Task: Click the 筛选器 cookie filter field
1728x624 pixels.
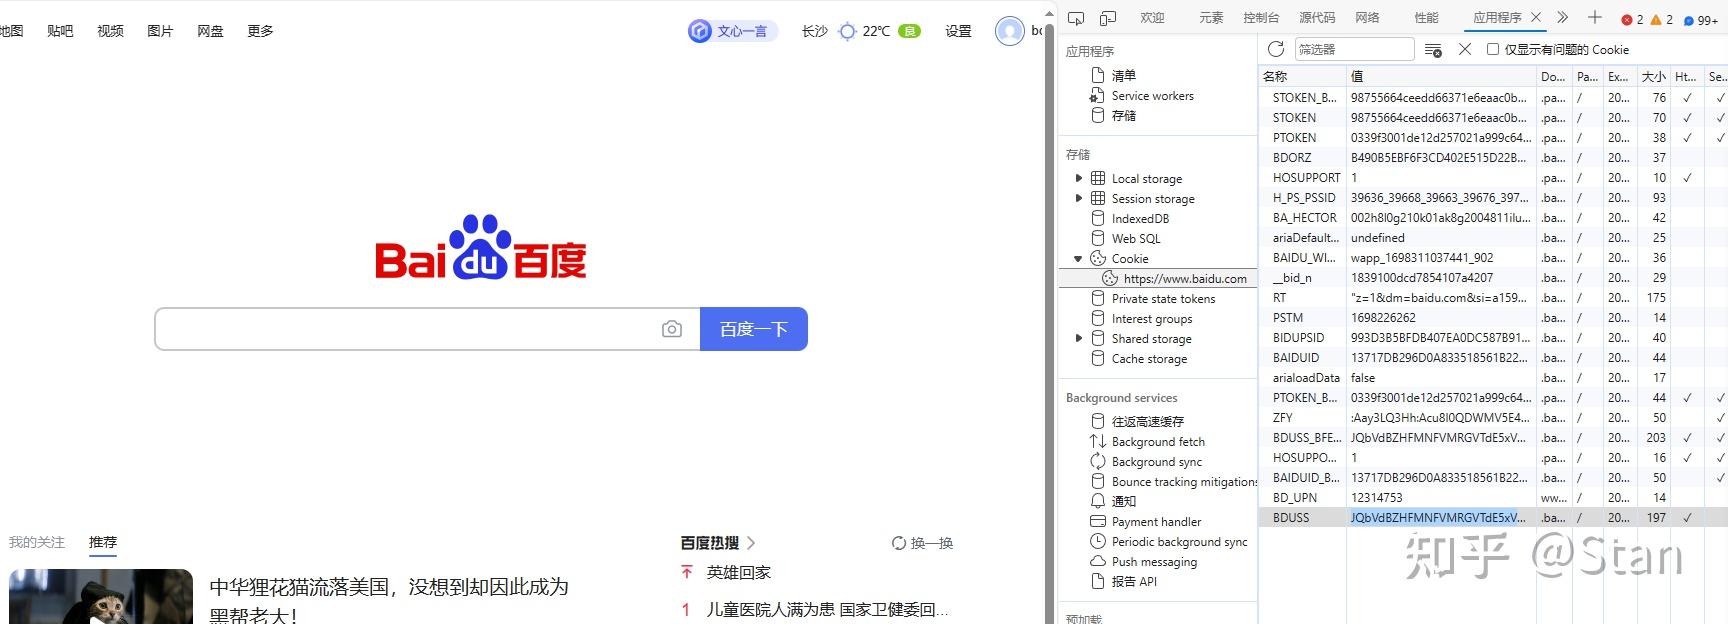Action: click(1354, 49)
